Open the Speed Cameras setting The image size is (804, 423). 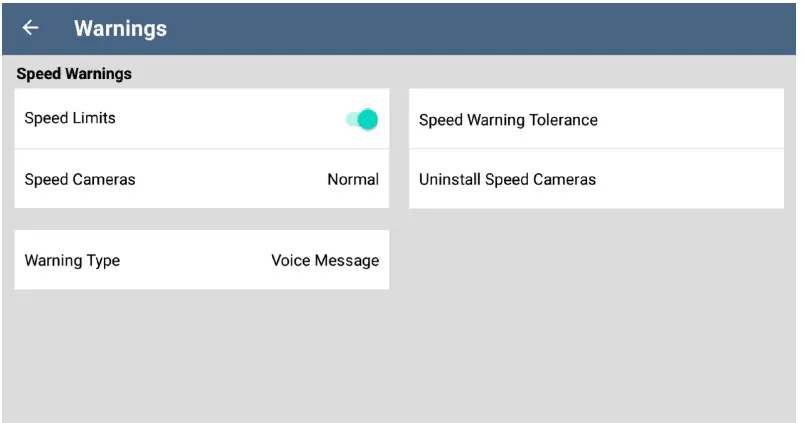click(x=200, y=180)
